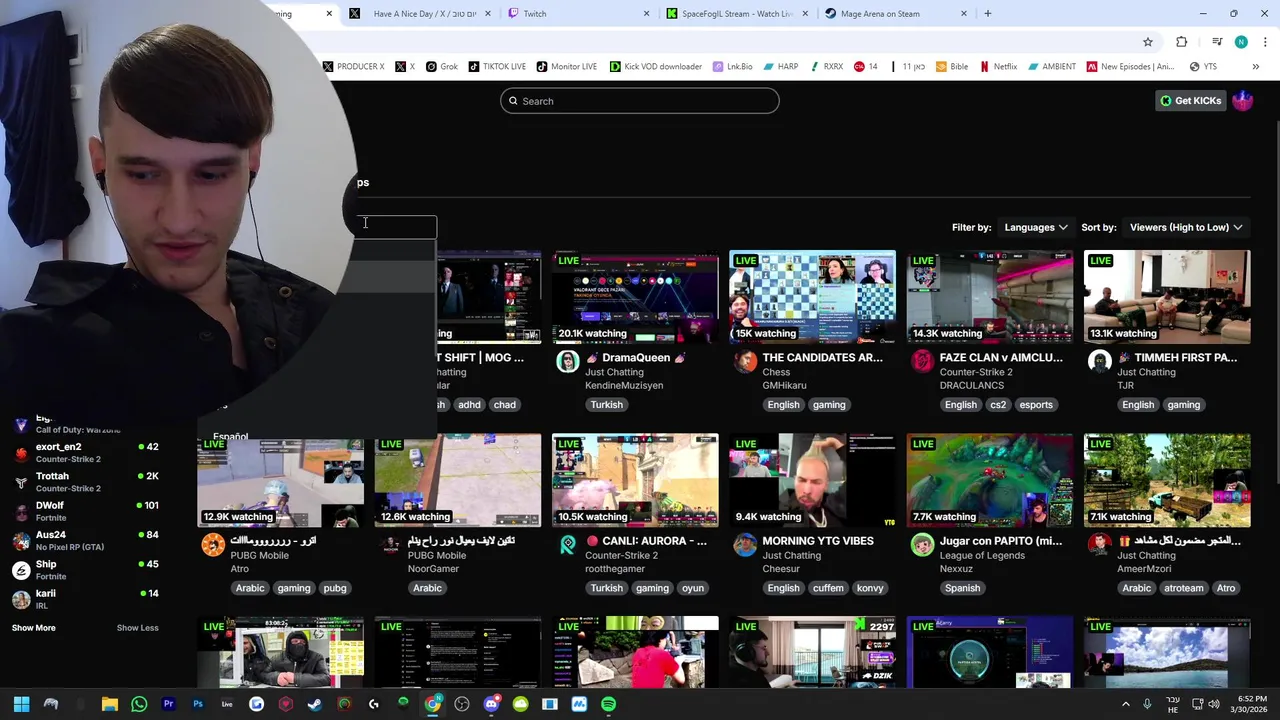
Task: Open the PRODUCER X bookmark
Action: pos(354,67)
